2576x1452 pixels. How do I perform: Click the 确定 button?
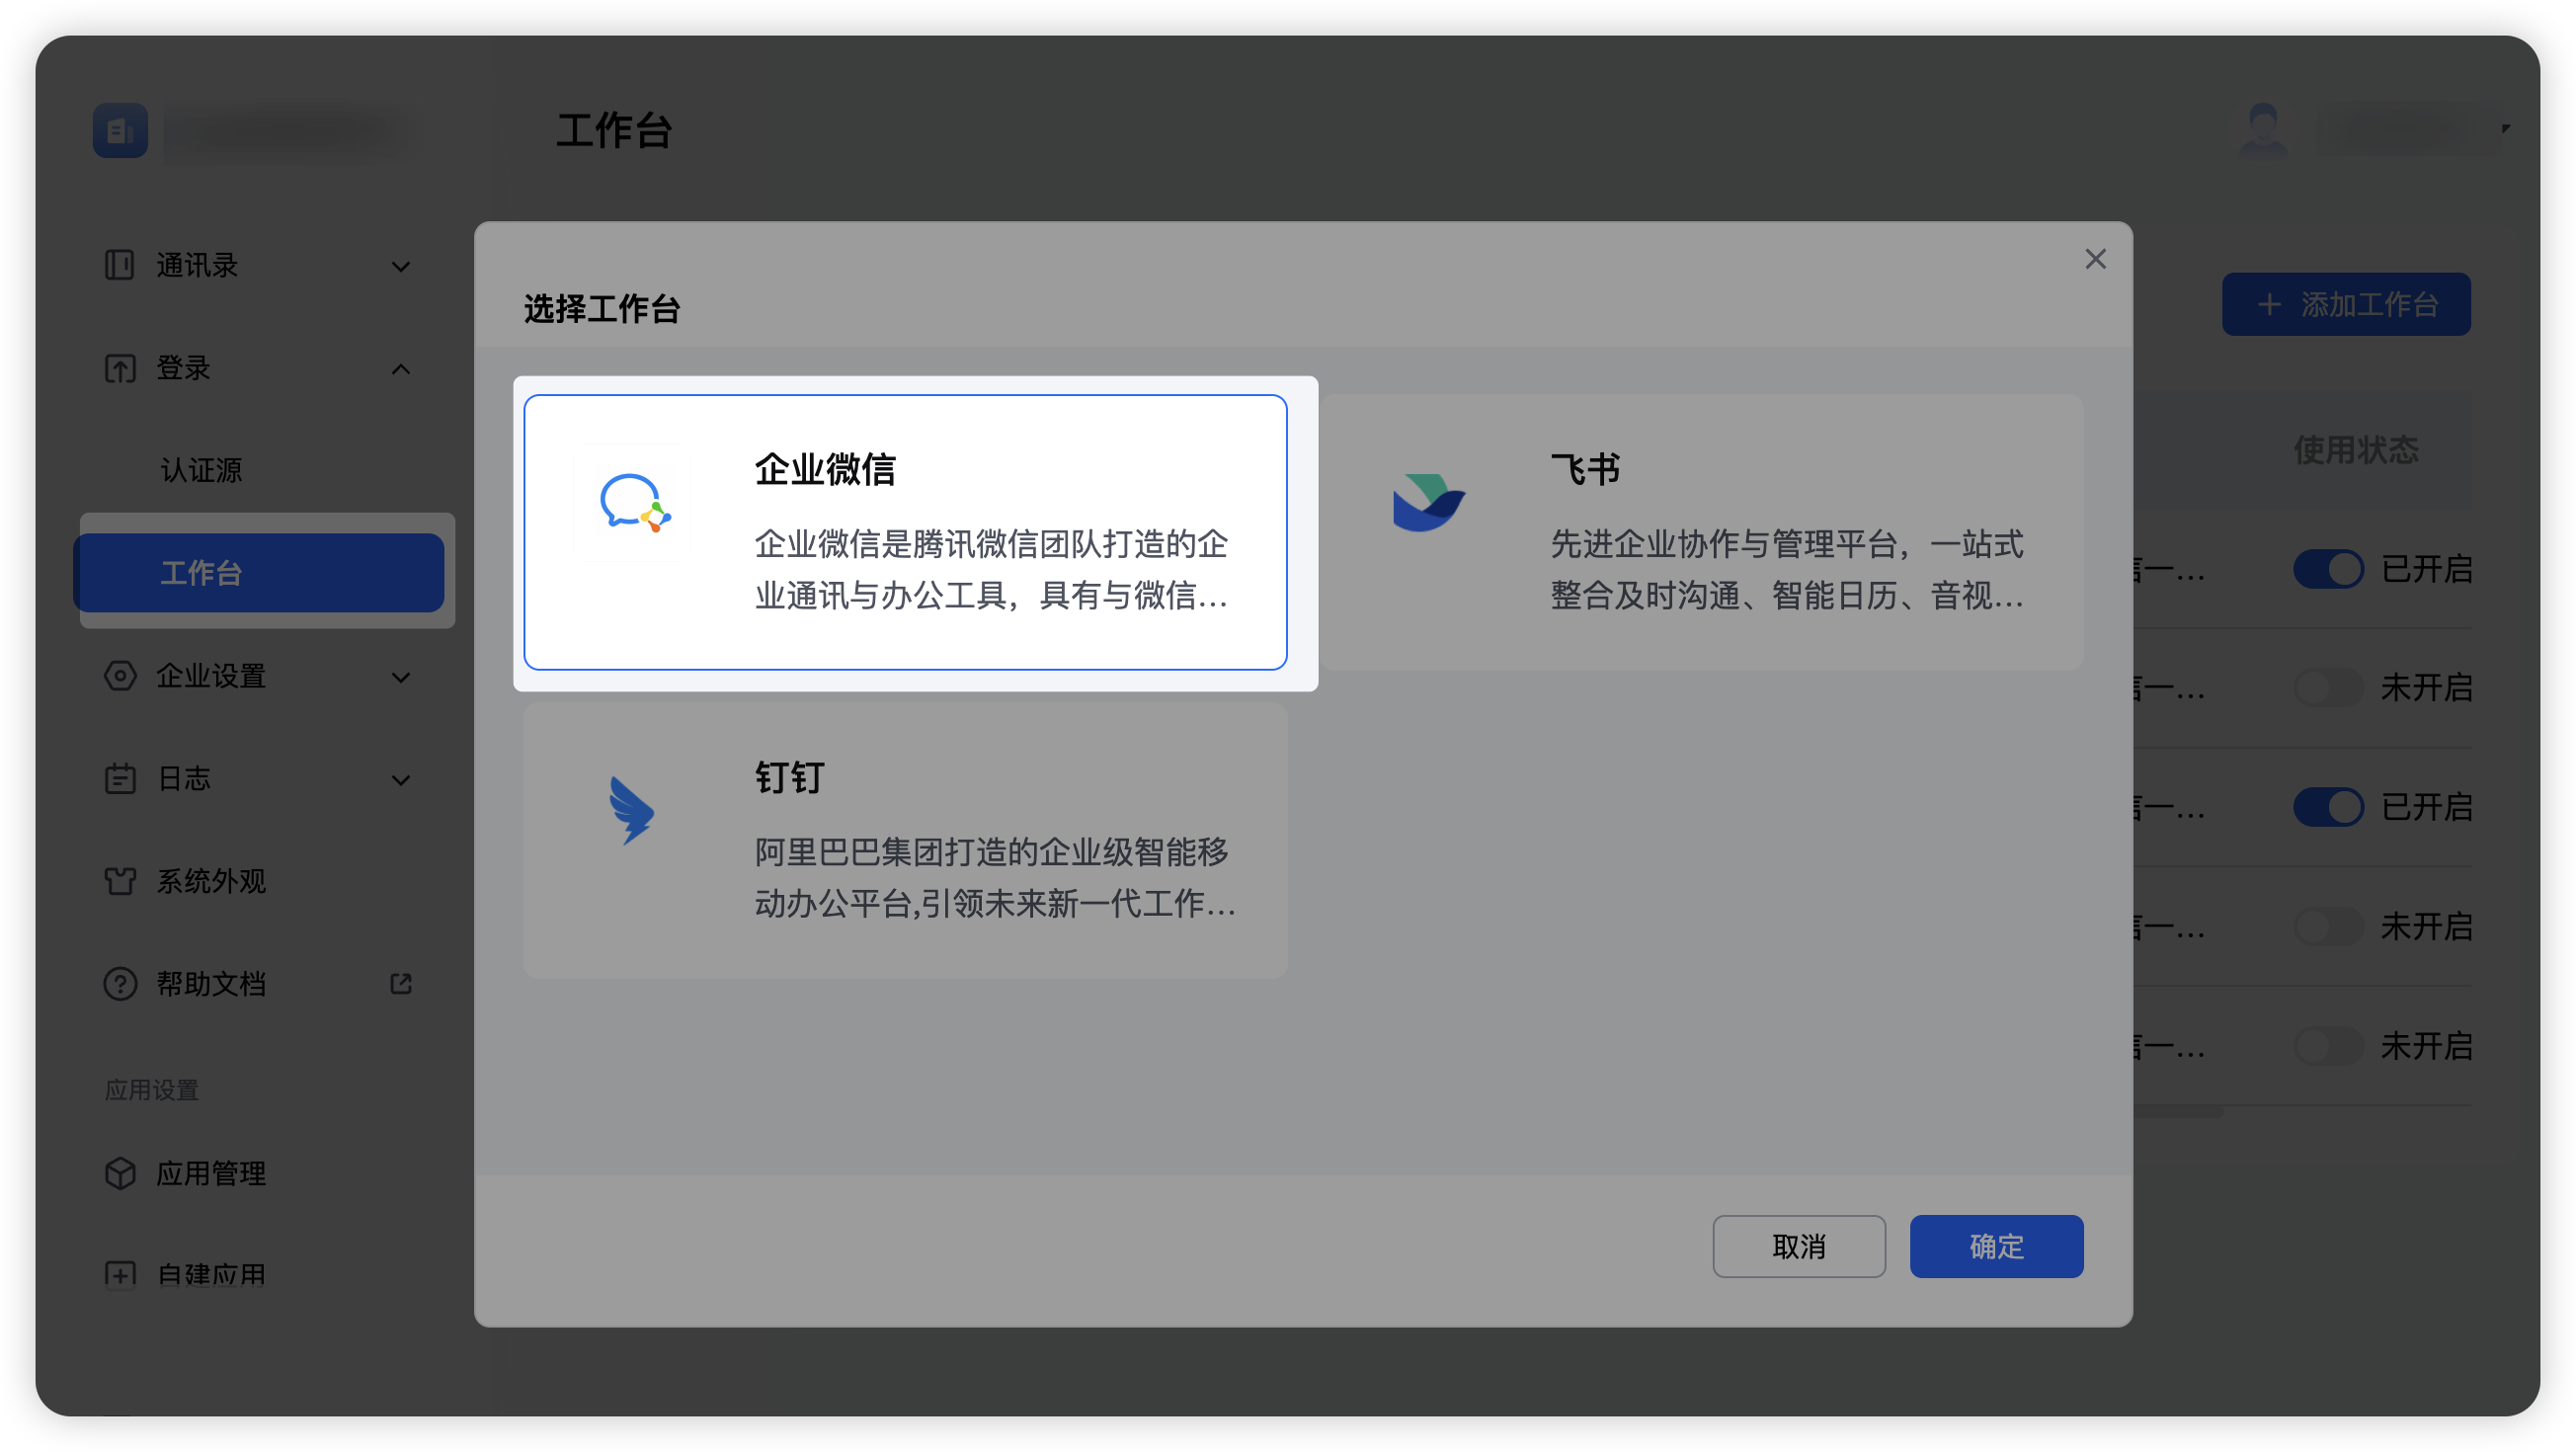(1996, 1246)
